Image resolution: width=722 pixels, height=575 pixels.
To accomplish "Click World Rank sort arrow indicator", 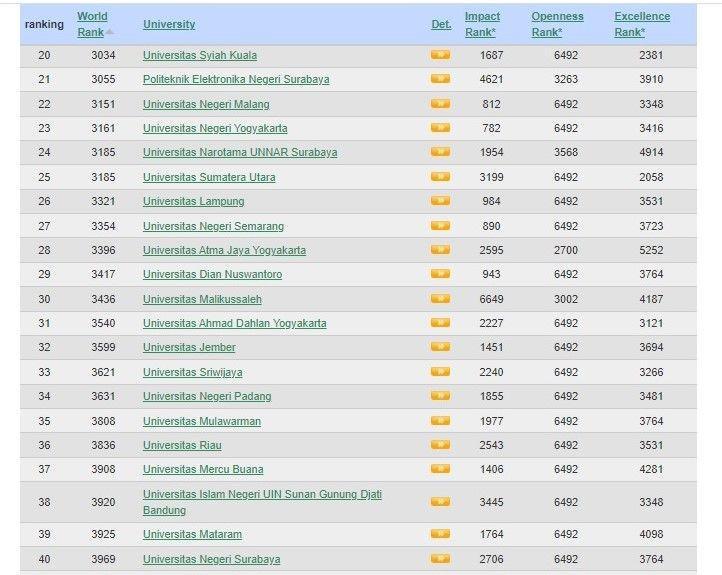I will tap(110, 32).
